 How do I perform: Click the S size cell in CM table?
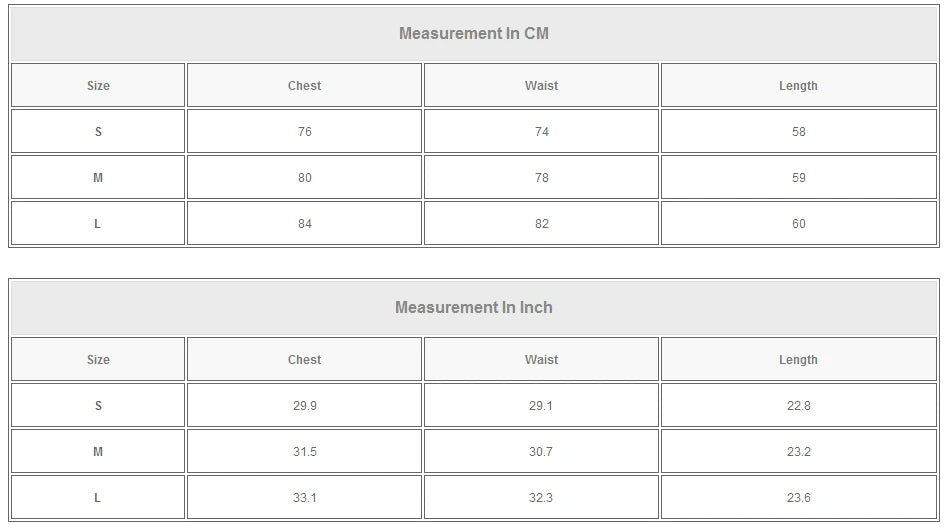(98, 132)
